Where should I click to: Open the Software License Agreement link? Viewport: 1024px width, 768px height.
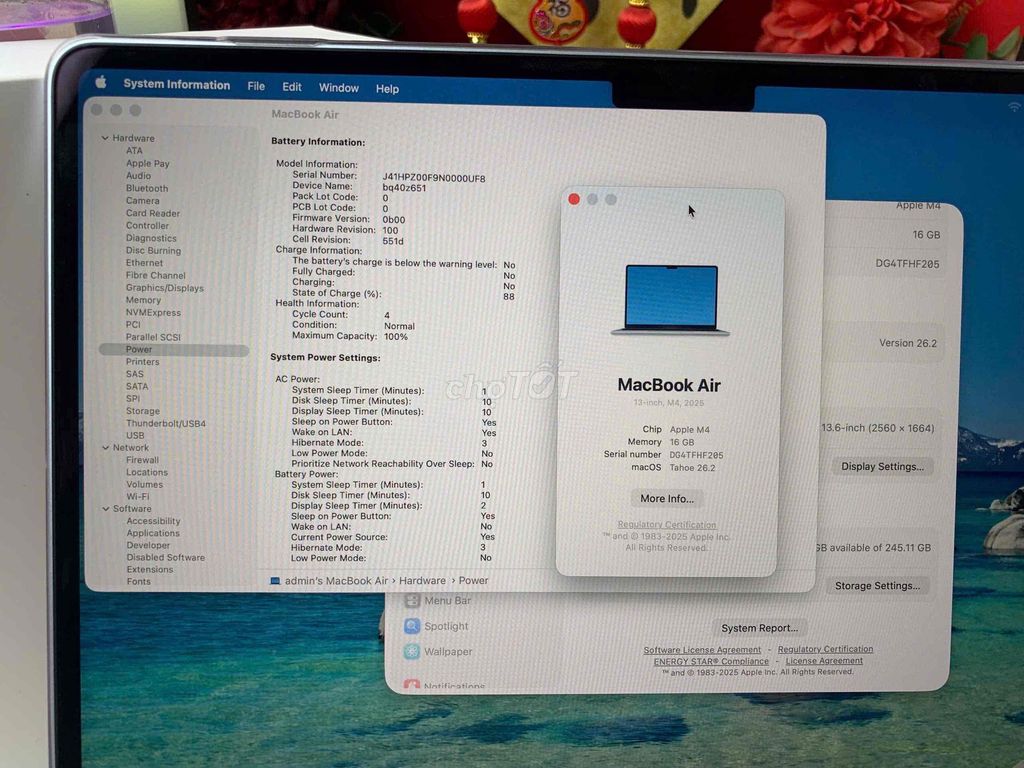(x=702, y=650)
